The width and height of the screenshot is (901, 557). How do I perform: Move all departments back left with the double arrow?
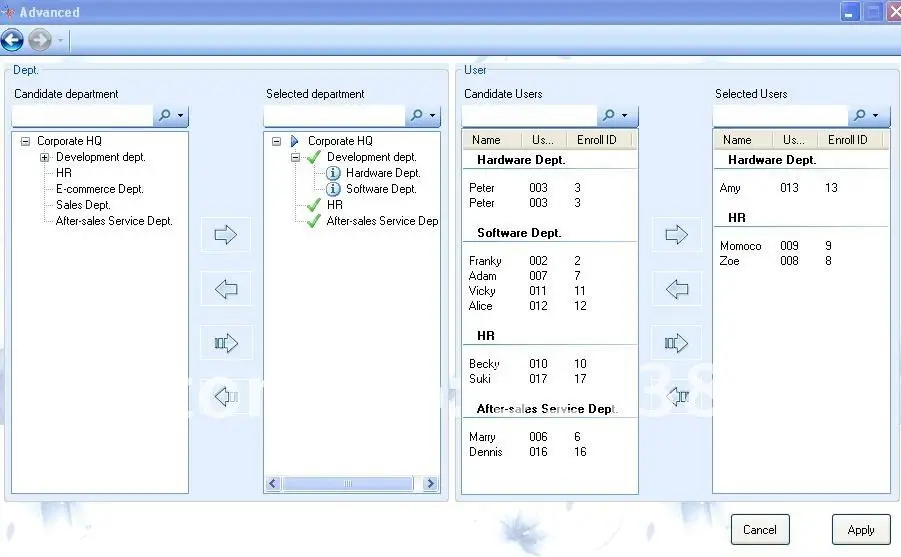pyautogui.click(x=225, y=396)
